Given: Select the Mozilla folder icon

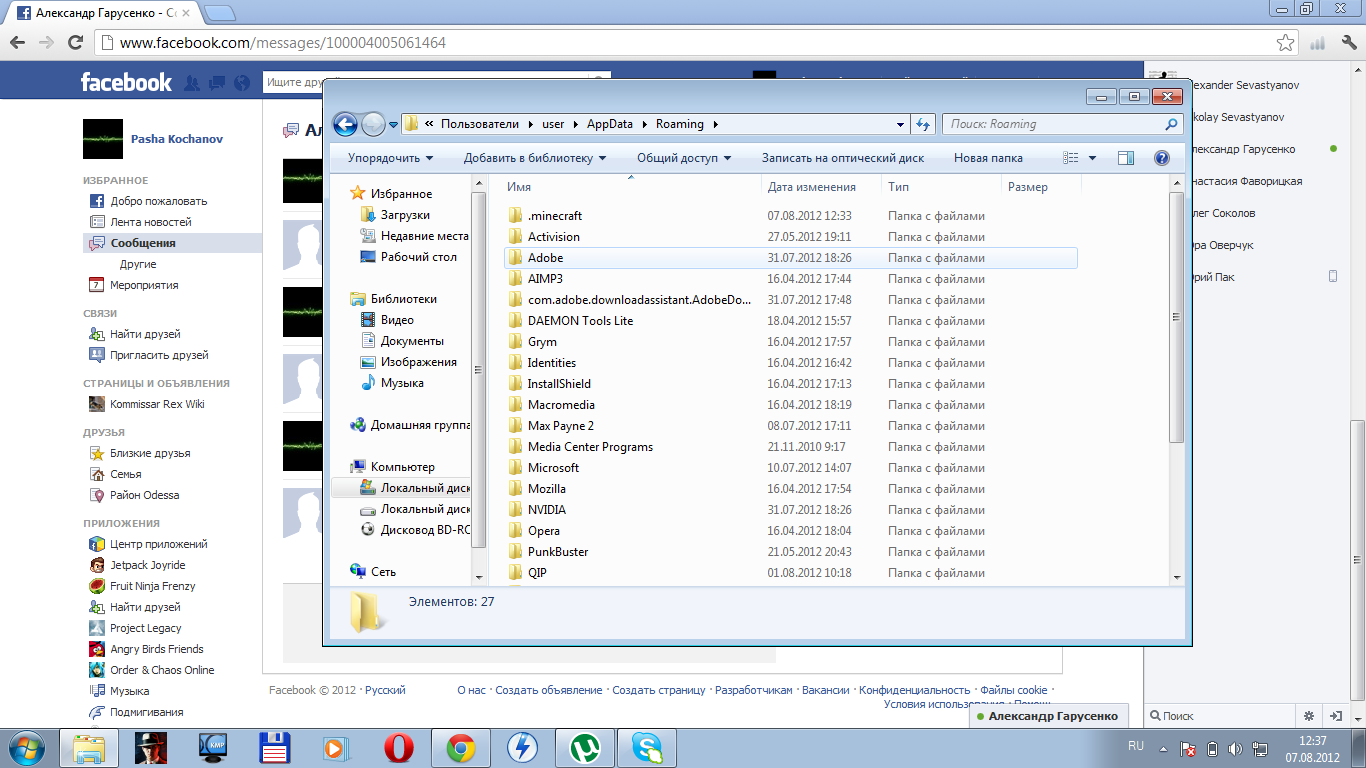Looking at the screenshot, I should pyautogui.click(x=516, y=489).
